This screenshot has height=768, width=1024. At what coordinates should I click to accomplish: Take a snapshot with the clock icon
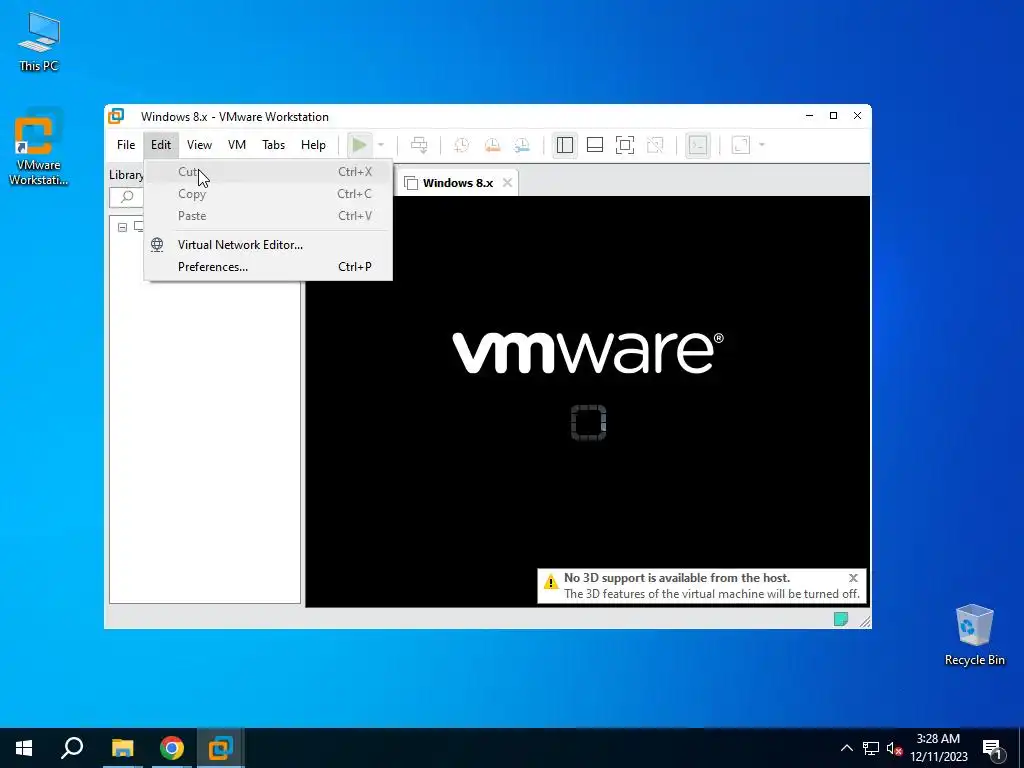[x=462, y=145]
